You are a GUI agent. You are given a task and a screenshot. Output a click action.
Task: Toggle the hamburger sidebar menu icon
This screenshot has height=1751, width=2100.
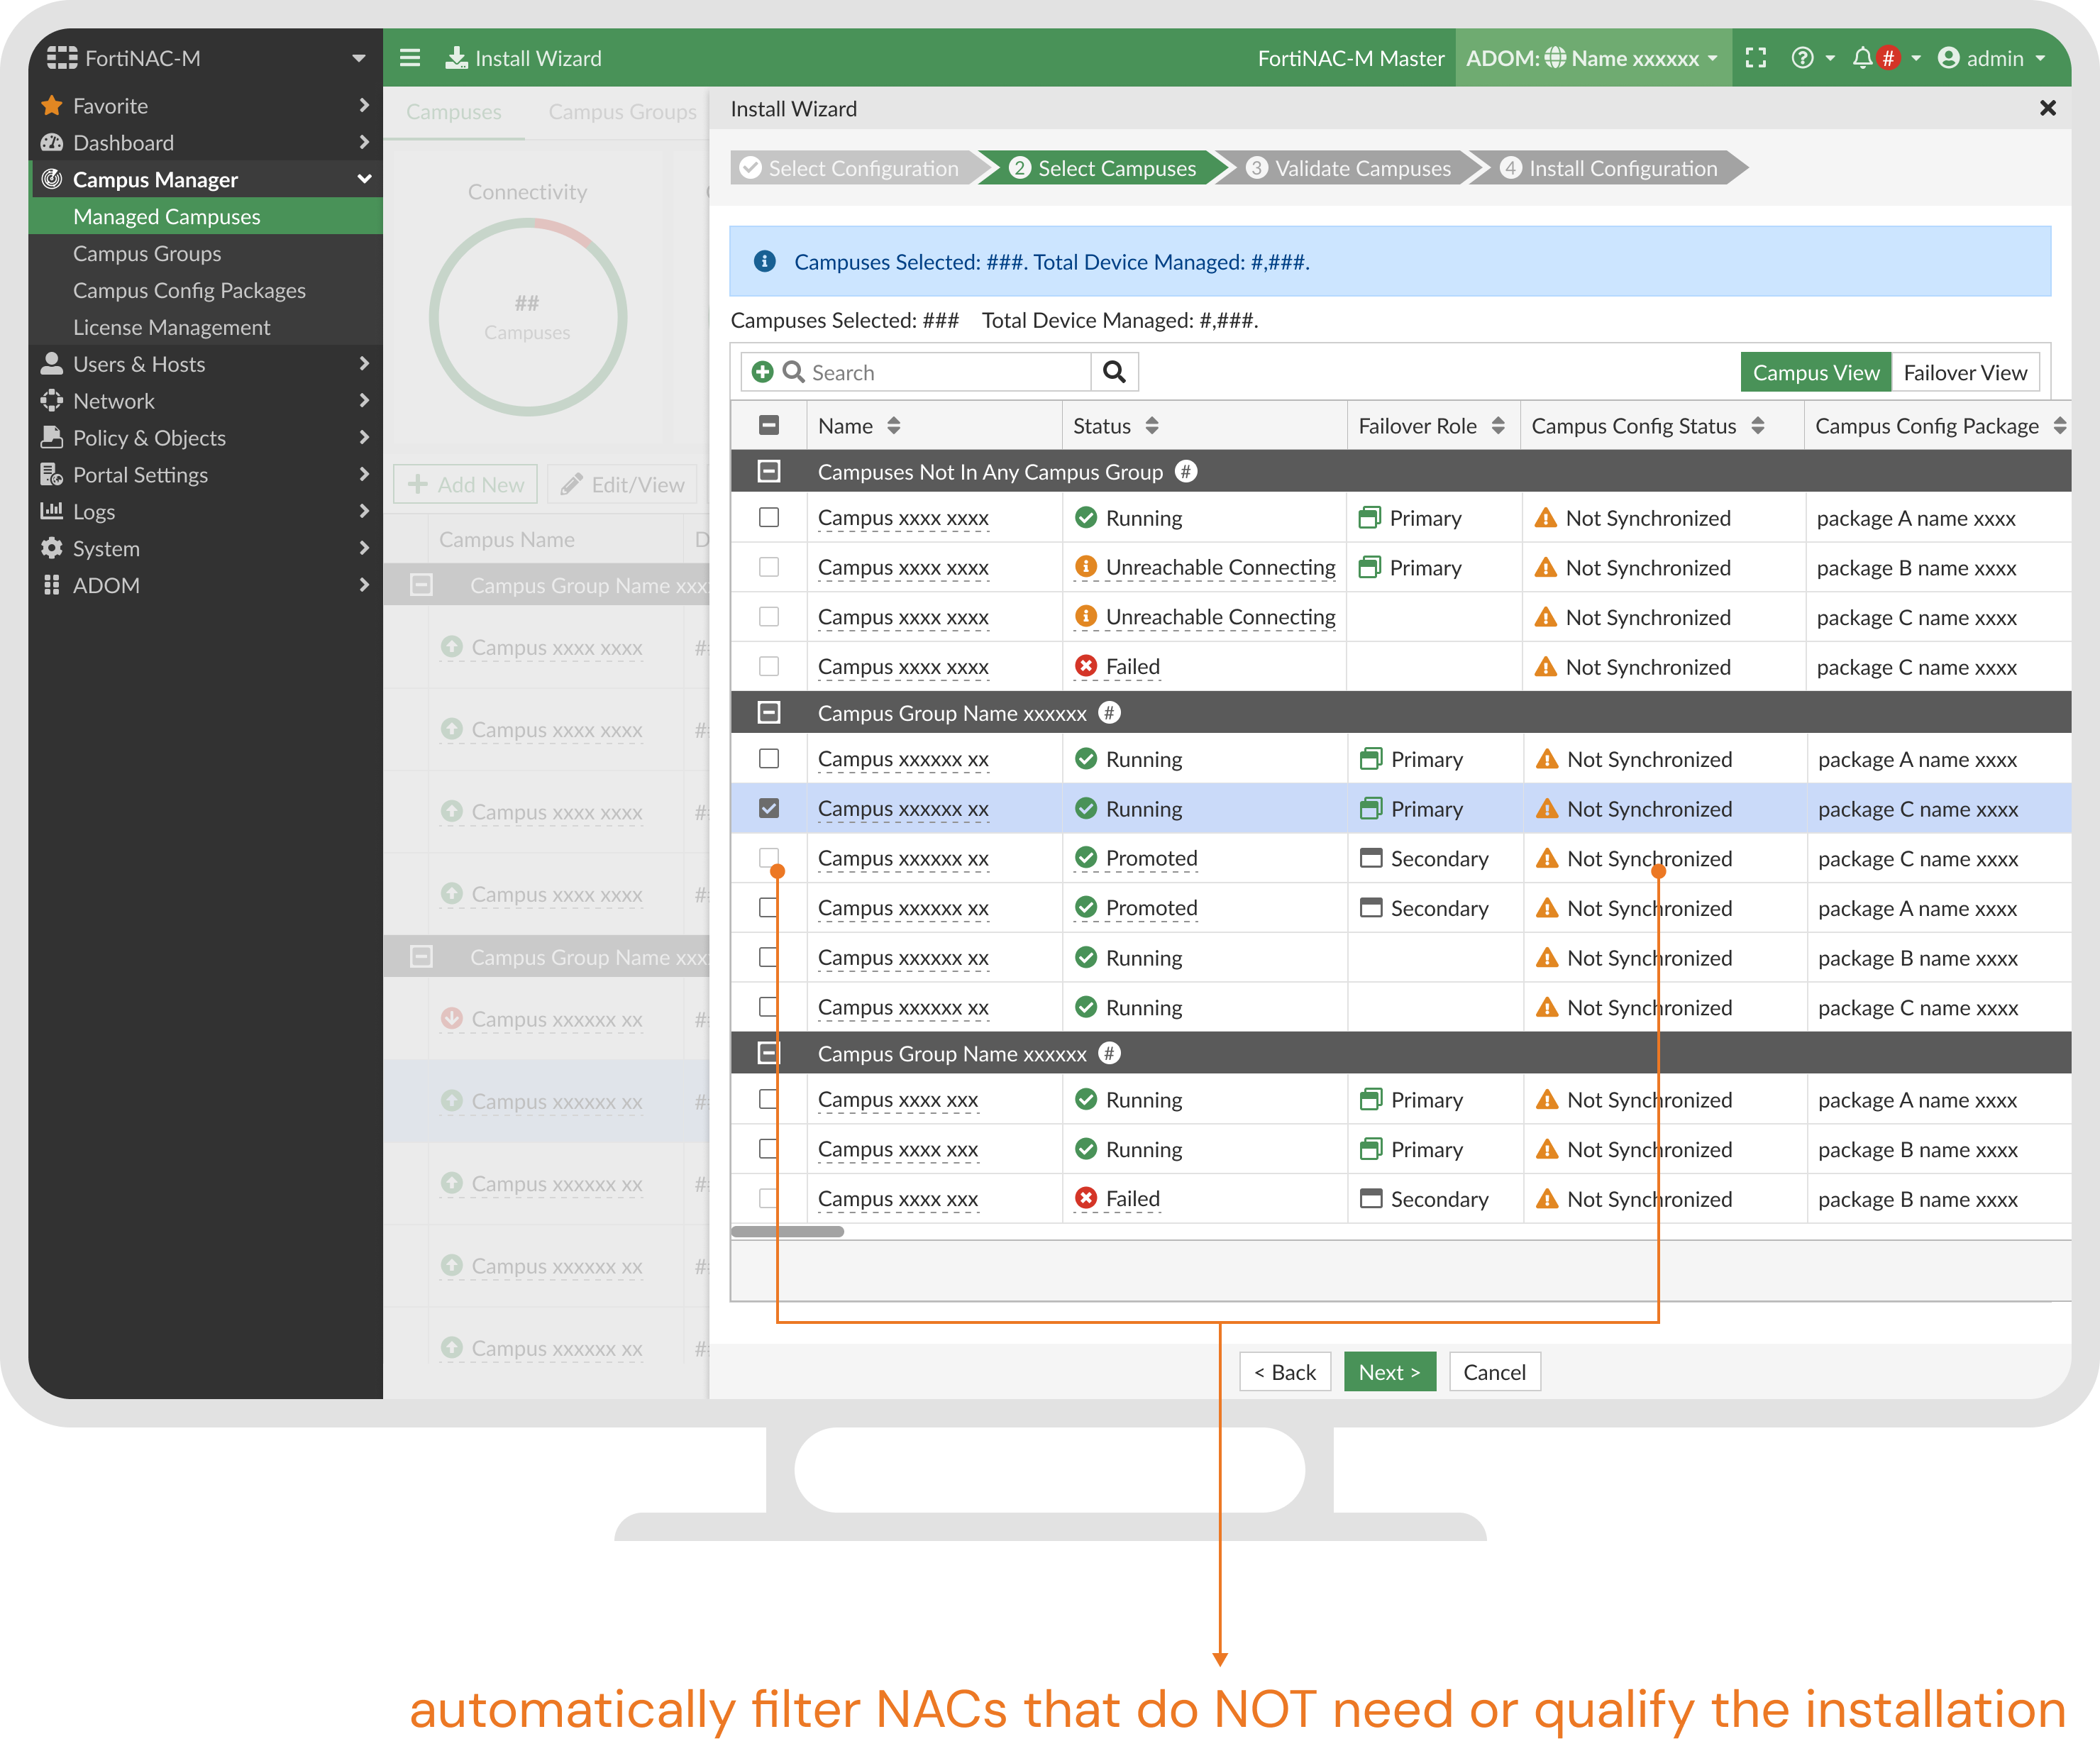410,58
